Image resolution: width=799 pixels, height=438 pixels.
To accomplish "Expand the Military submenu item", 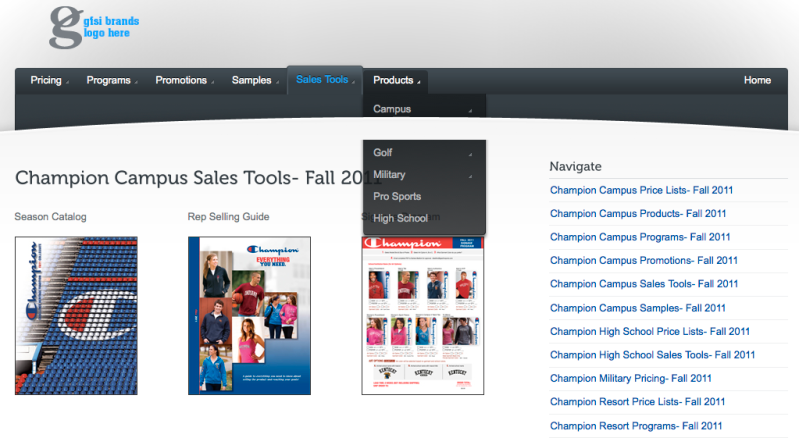I will pos(424,175).
